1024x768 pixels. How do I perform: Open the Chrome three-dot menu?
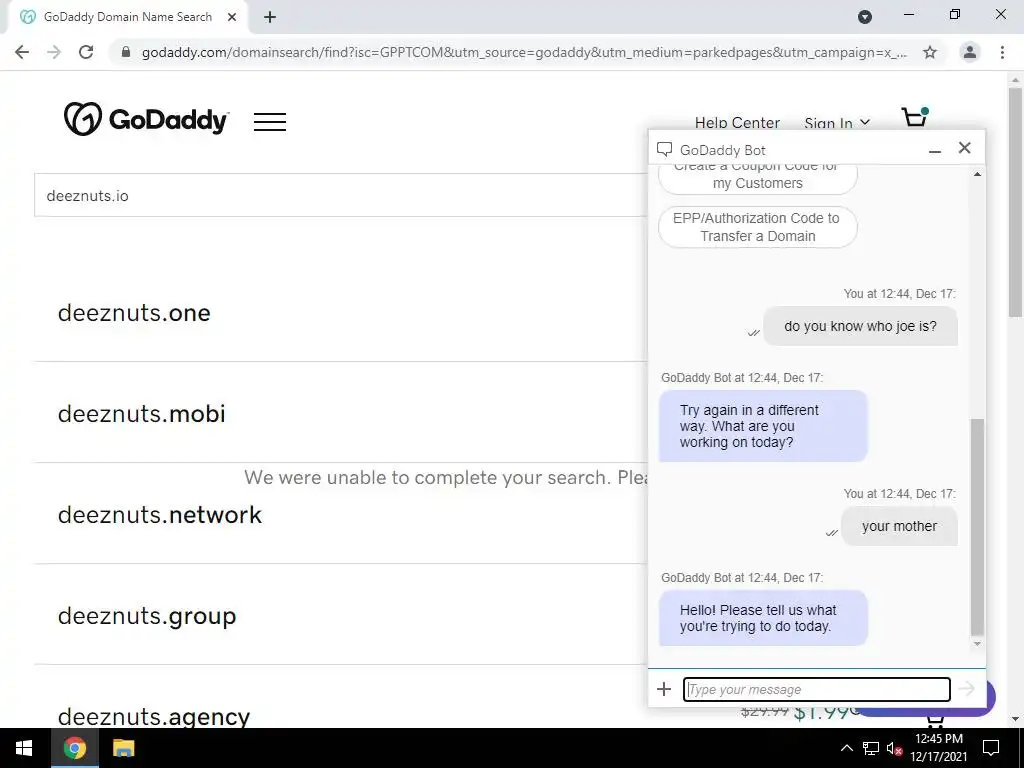click(x=1002, y=52)
